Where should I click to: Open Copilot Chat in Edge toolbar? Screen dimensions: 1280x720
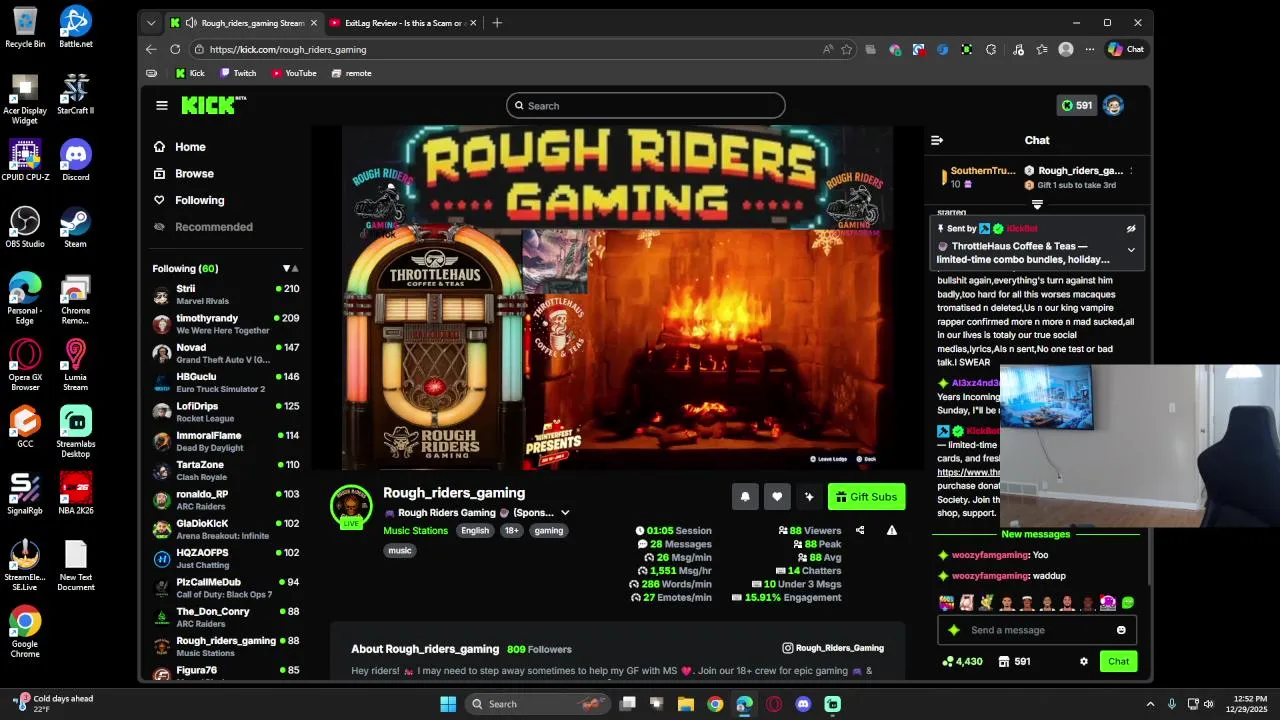pyautogui.click(x=1126, y=49)
